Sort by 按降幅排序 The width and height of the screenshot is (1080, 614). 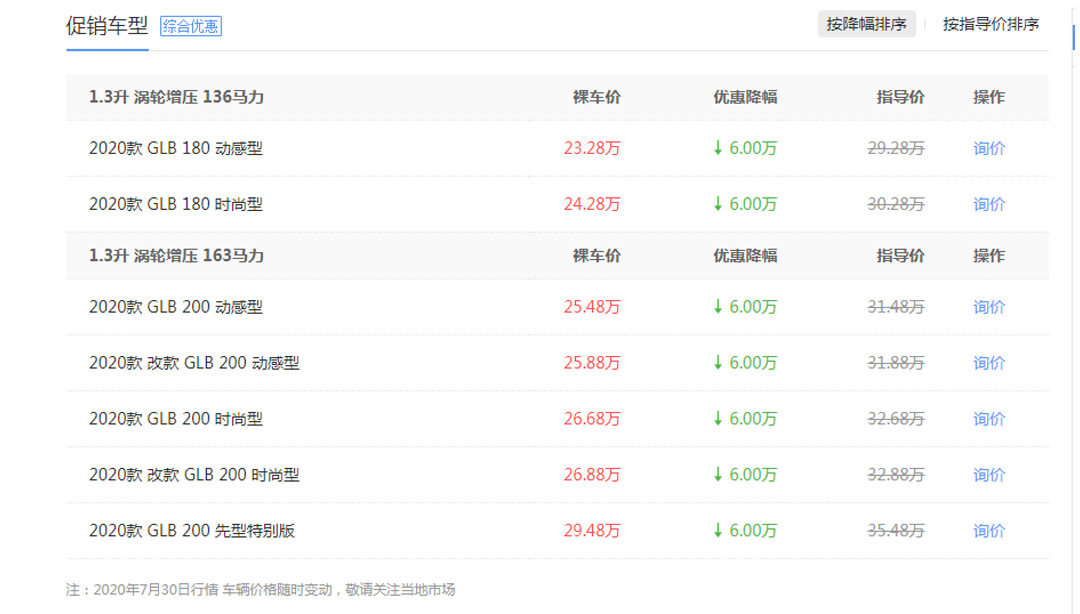coord(866,24)
